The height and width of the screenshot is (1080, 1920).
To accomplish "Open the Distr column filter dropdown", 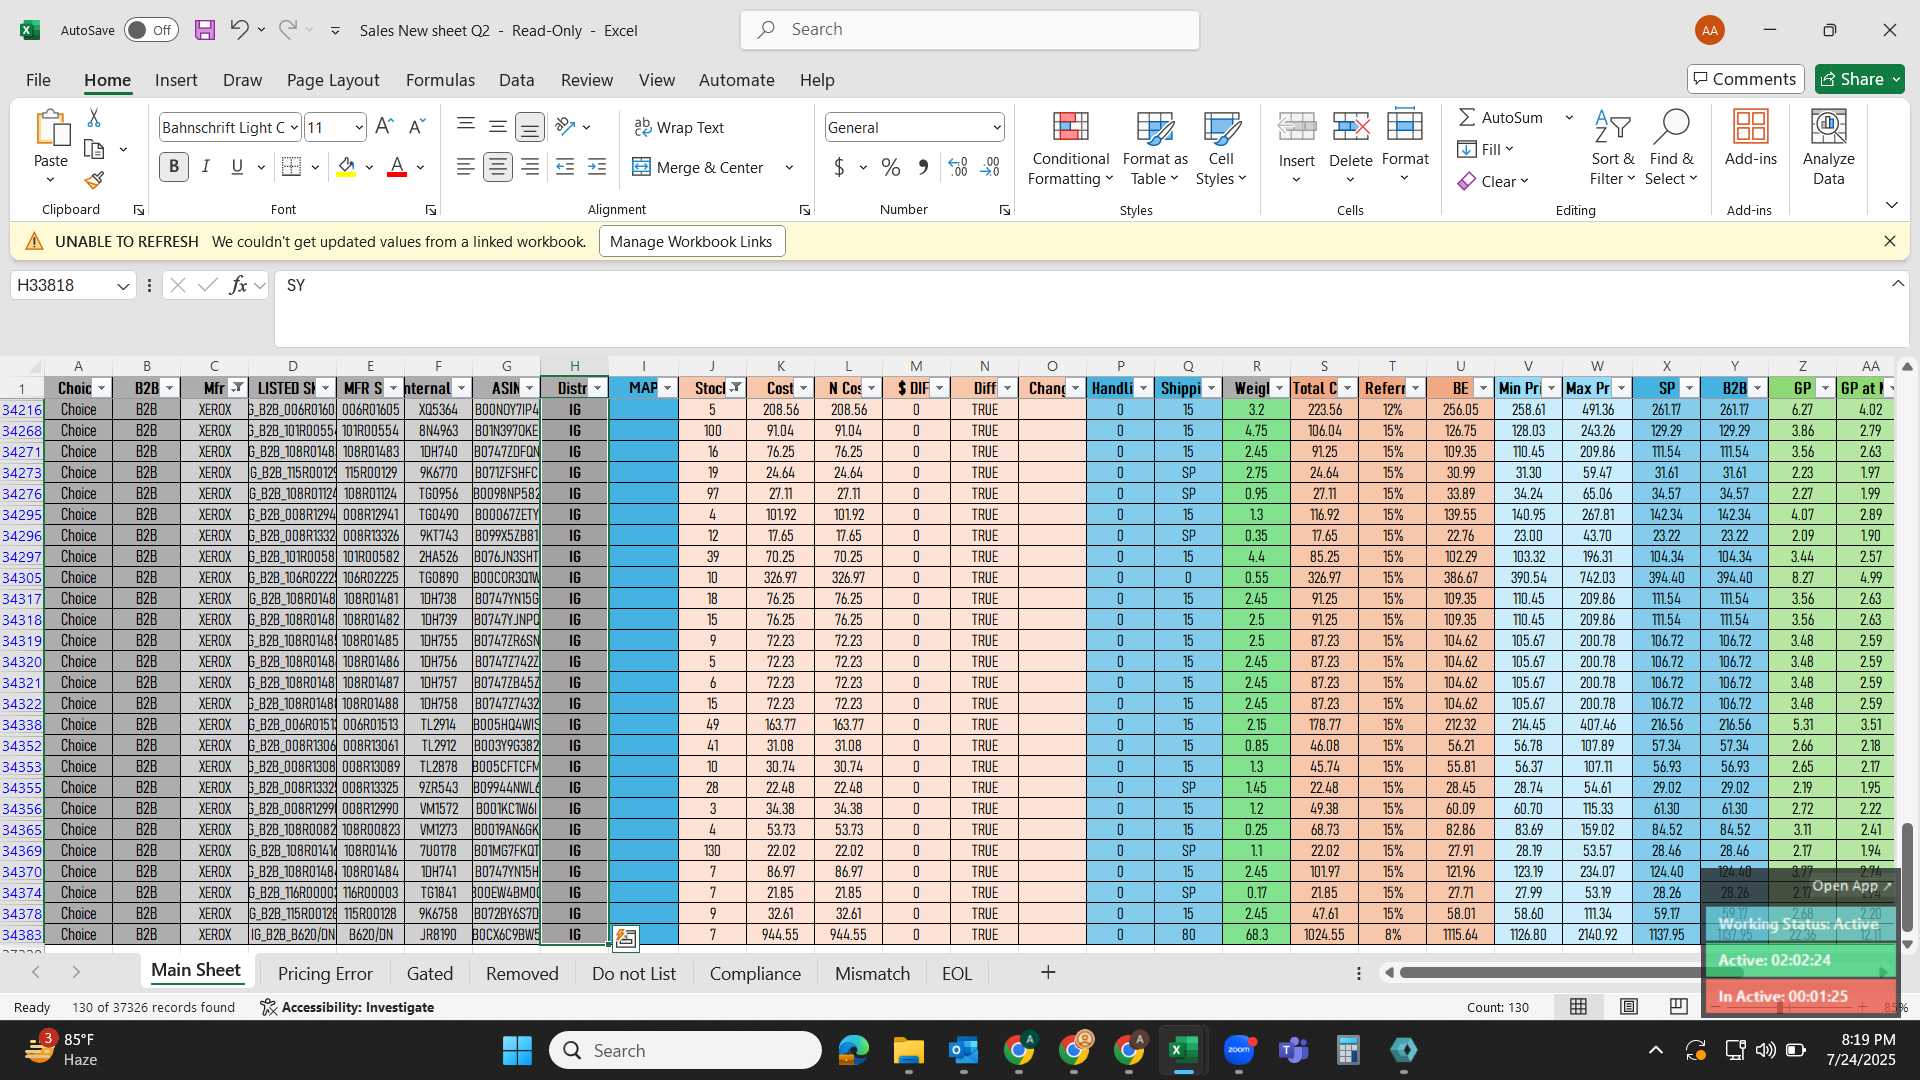I will pos(598,388).
